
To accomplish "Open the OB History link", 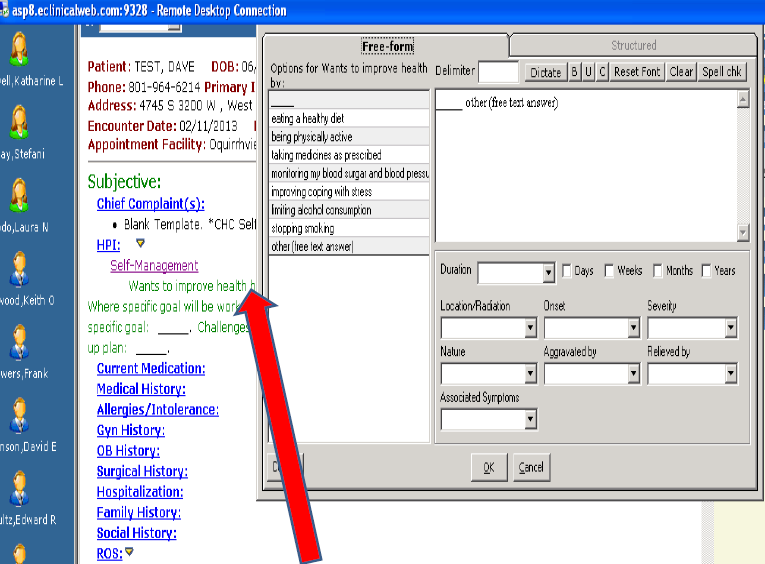I will (x=128, y=451).
